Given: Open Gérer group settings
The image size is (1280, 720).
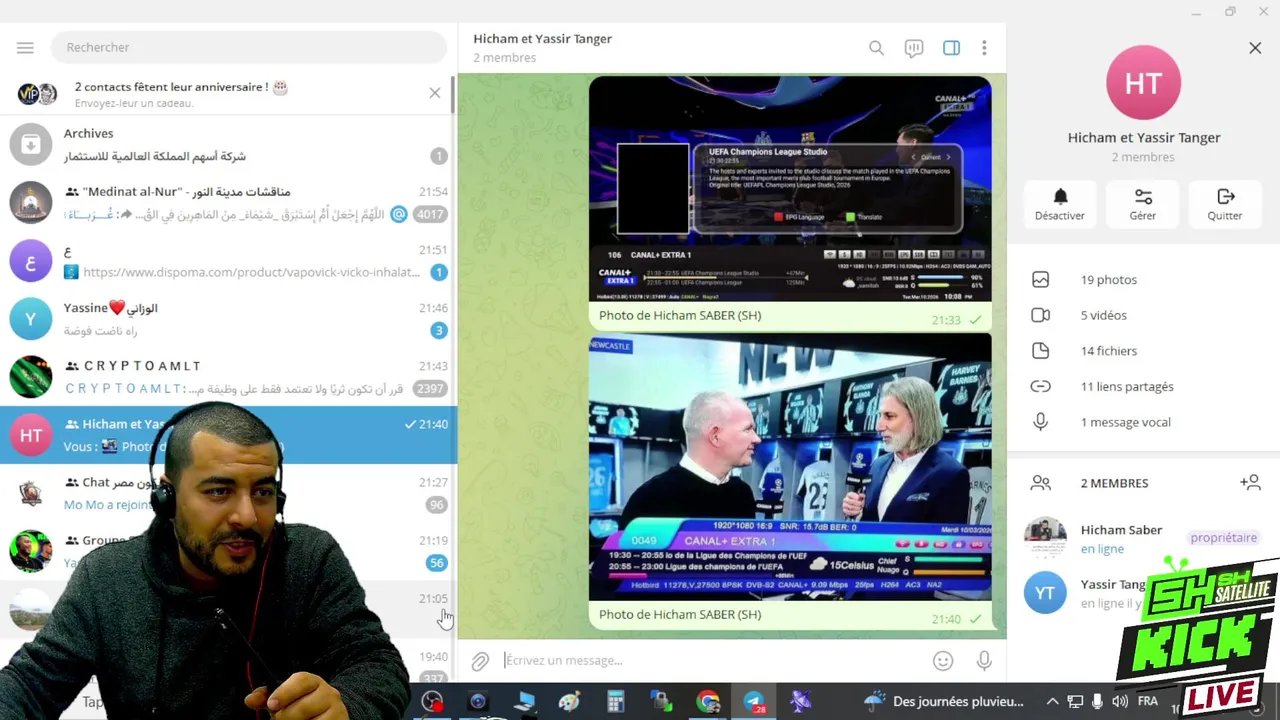Looking at the screenshot, I should click(x=1143, y=204).
